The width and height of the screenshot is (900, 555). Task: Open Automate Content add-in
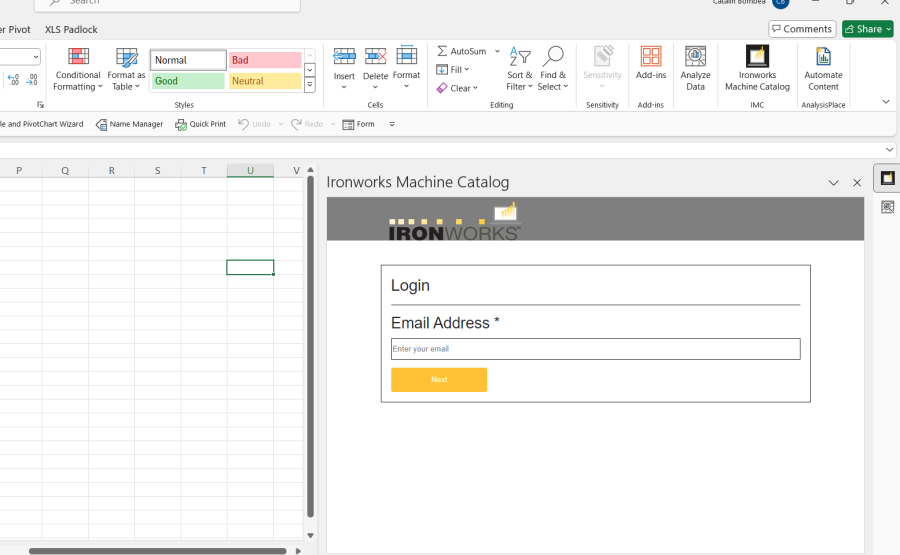point(823,69)
